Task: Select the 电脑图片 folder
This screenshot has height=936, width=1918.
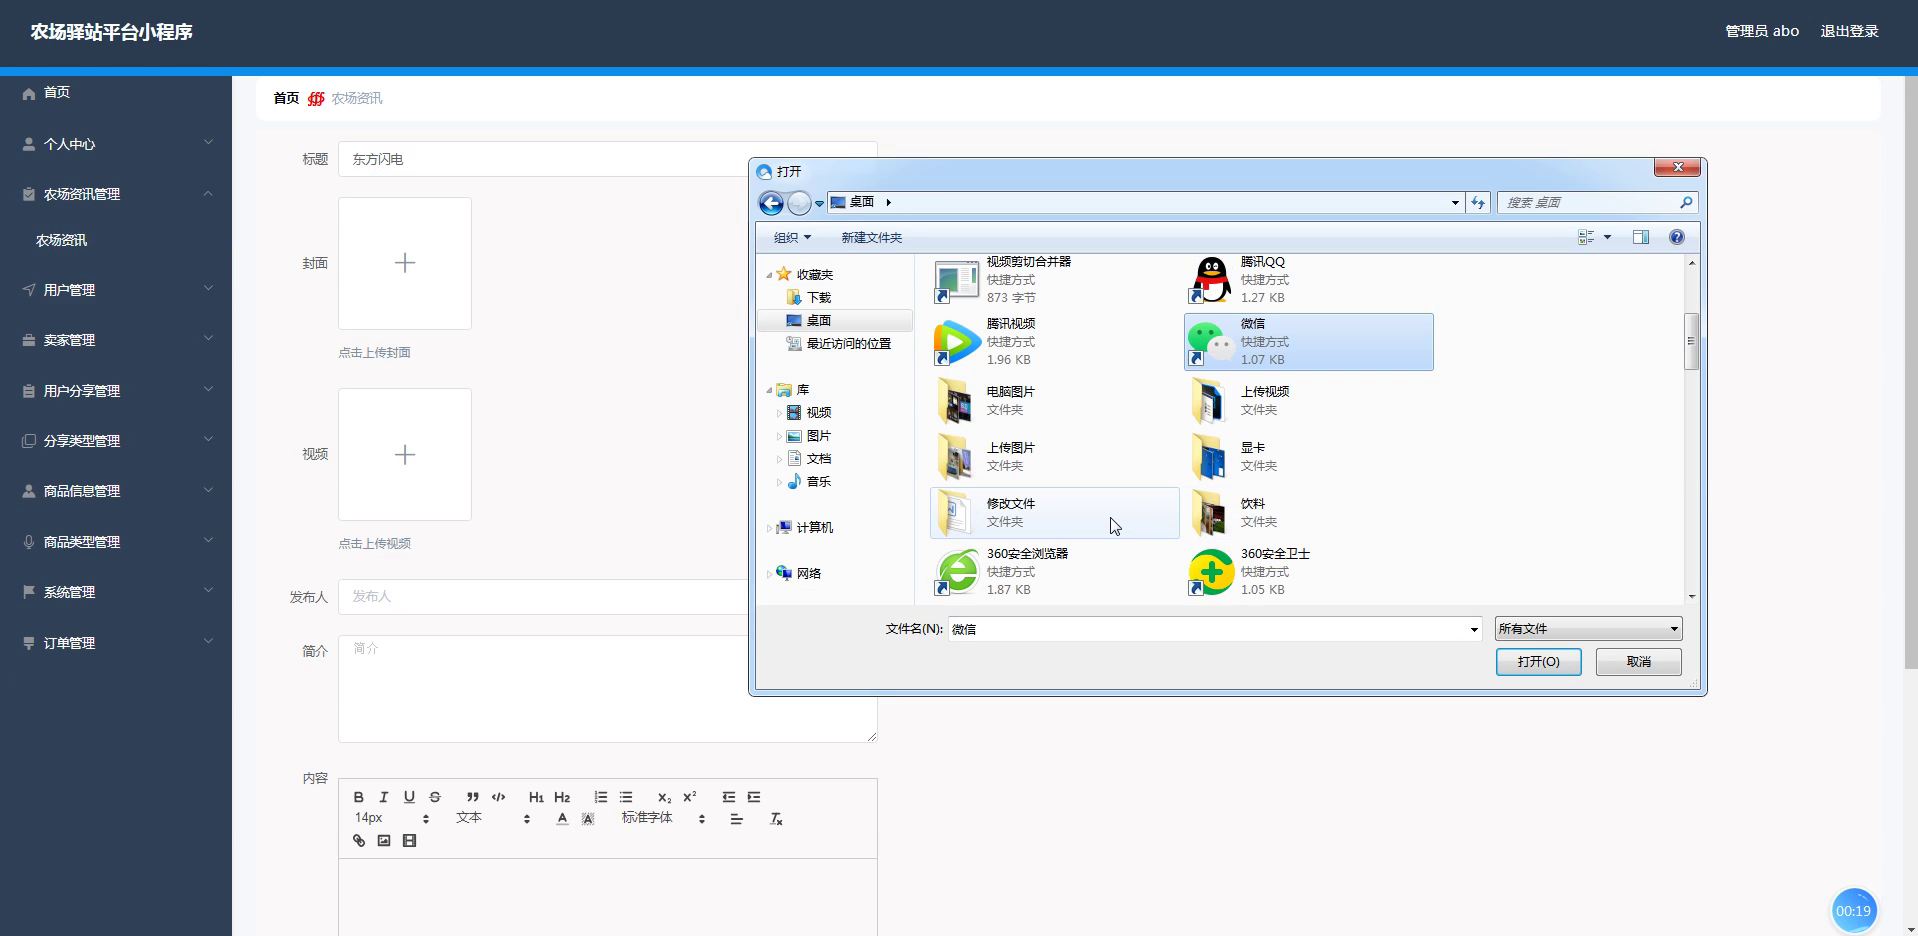Action: (x=1054, y=401)
